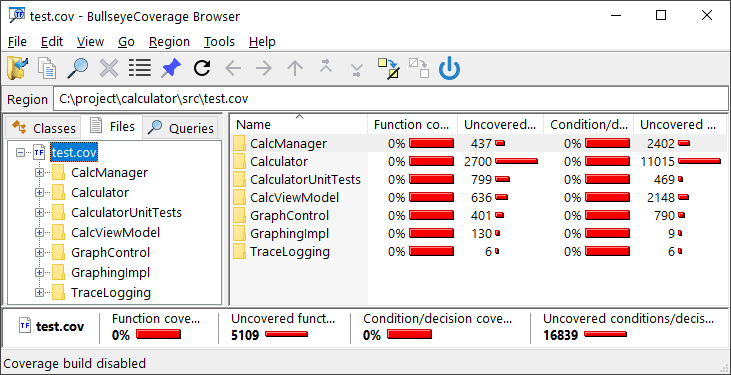Click the CalcViewModel folder icon in list
This screenshot has width=731, height=375.
click(240, 197)
